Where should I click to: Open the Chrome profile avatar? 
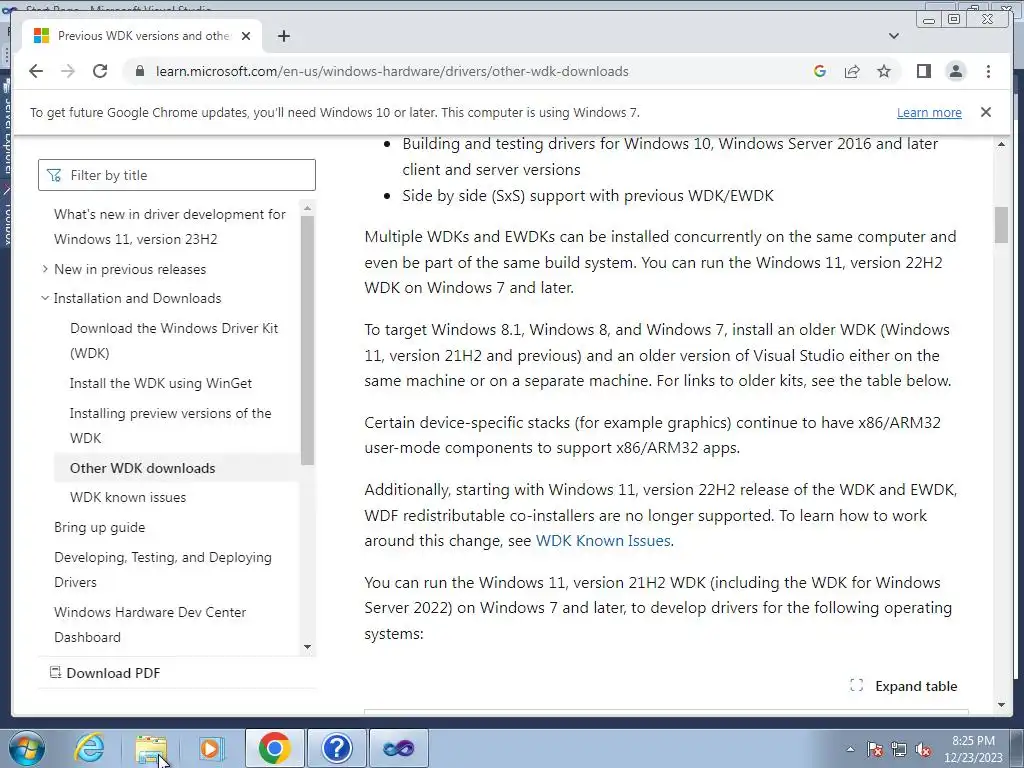[x=955, y=71]
